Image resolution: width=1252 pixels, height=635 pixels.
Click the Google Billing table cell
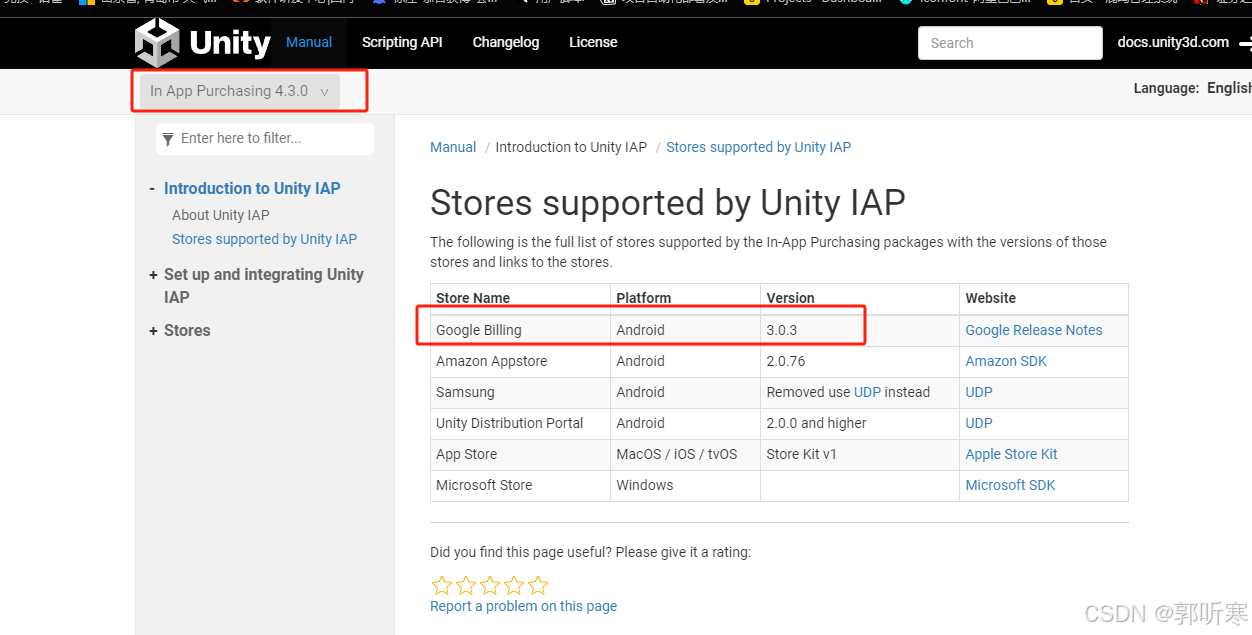tap(520, 330)
